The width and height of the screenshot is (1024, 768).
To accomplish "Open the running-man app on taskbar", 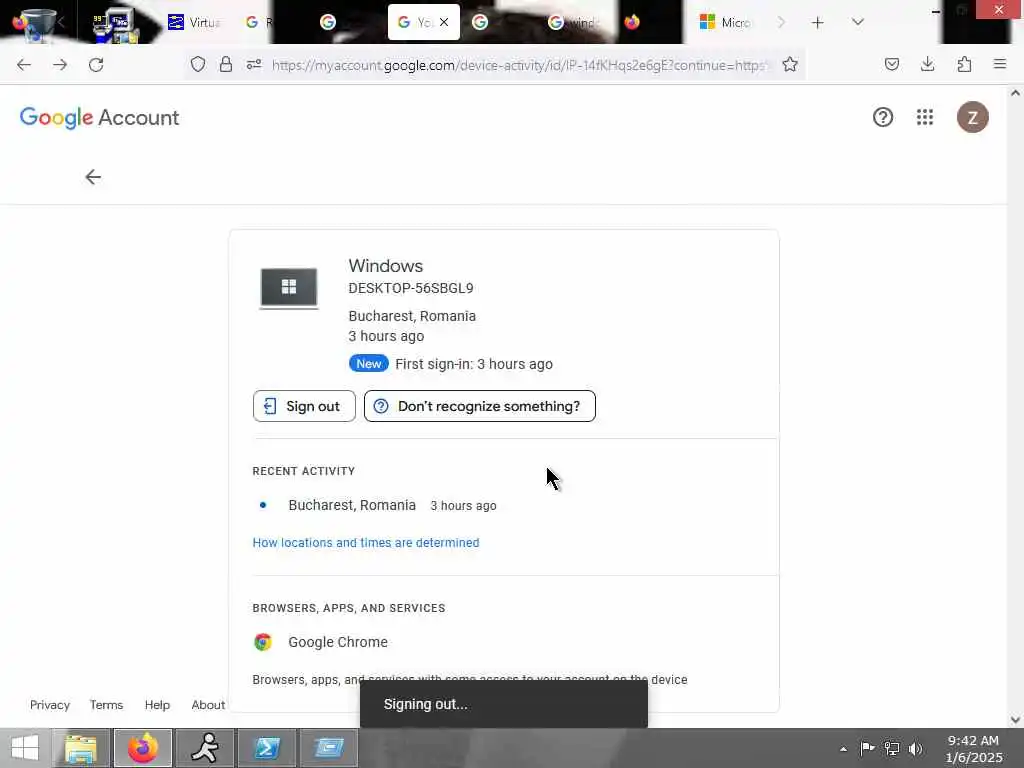I will coord(205,748).
